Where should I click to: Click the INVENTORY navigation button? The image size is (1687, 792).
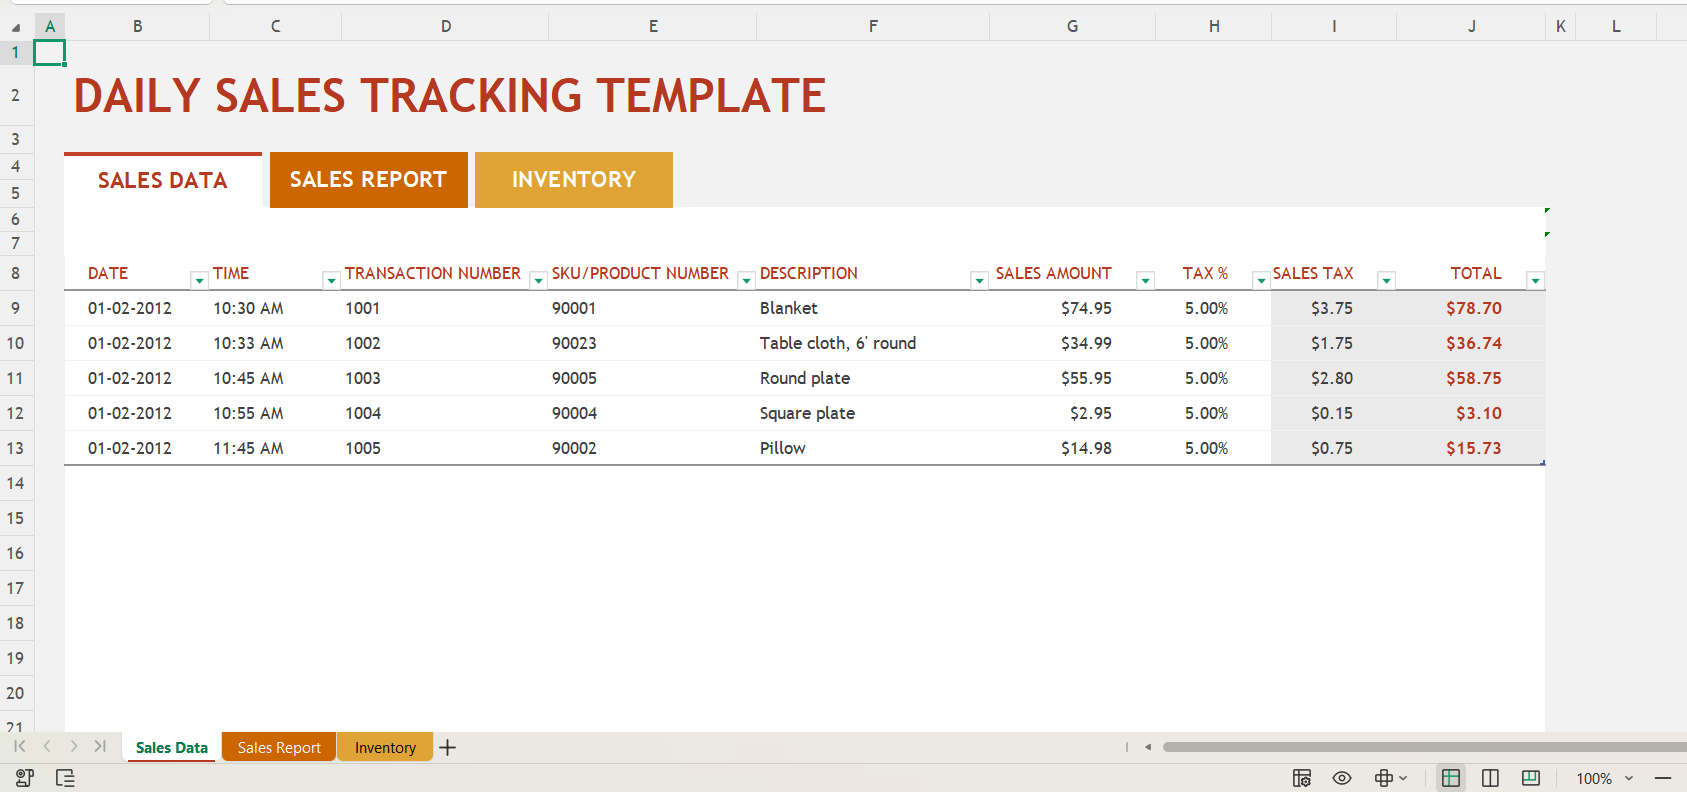[574, 180]
